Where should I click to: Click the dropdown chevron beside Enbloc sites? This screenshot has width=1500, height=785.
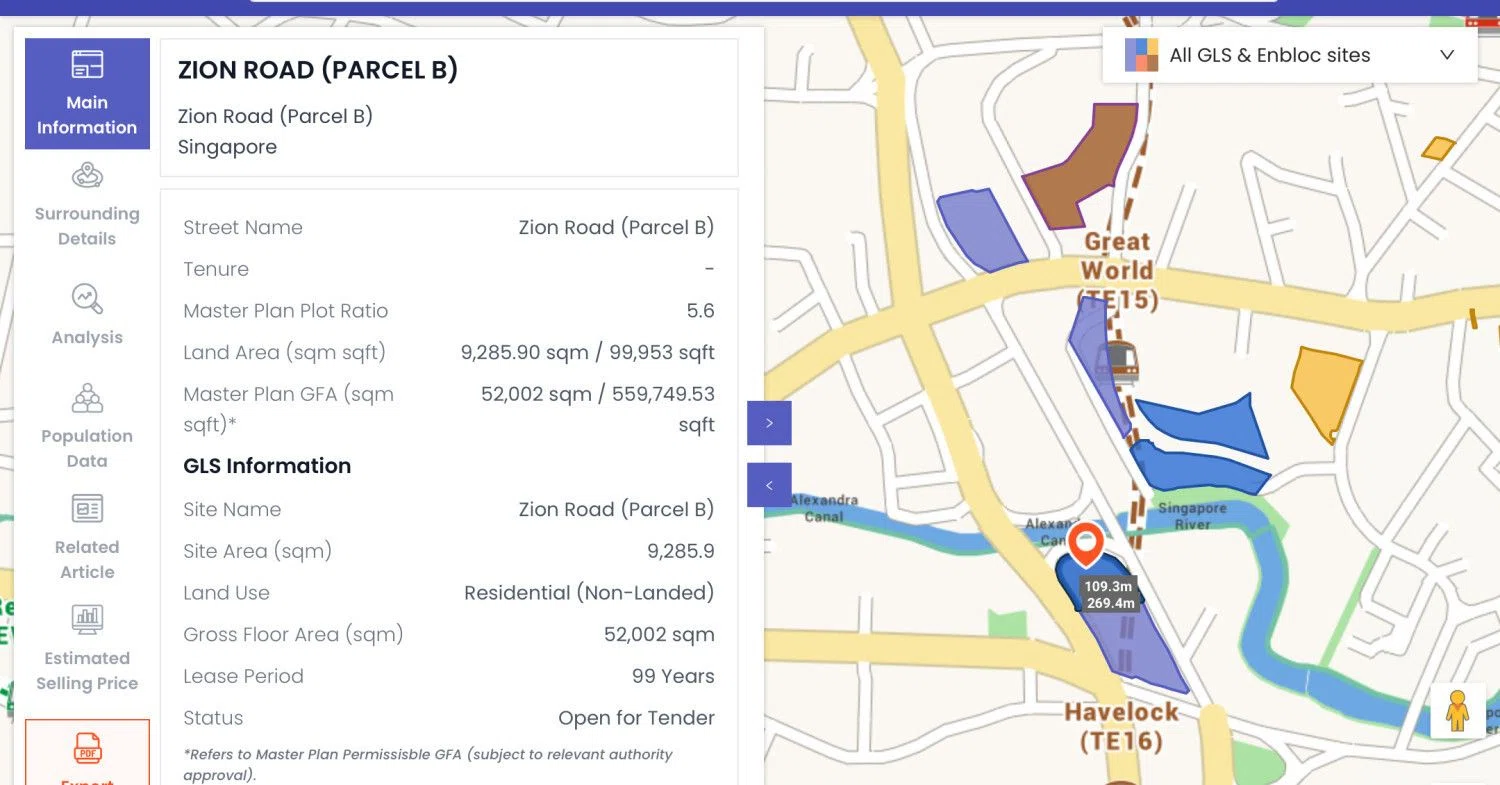1446,55
